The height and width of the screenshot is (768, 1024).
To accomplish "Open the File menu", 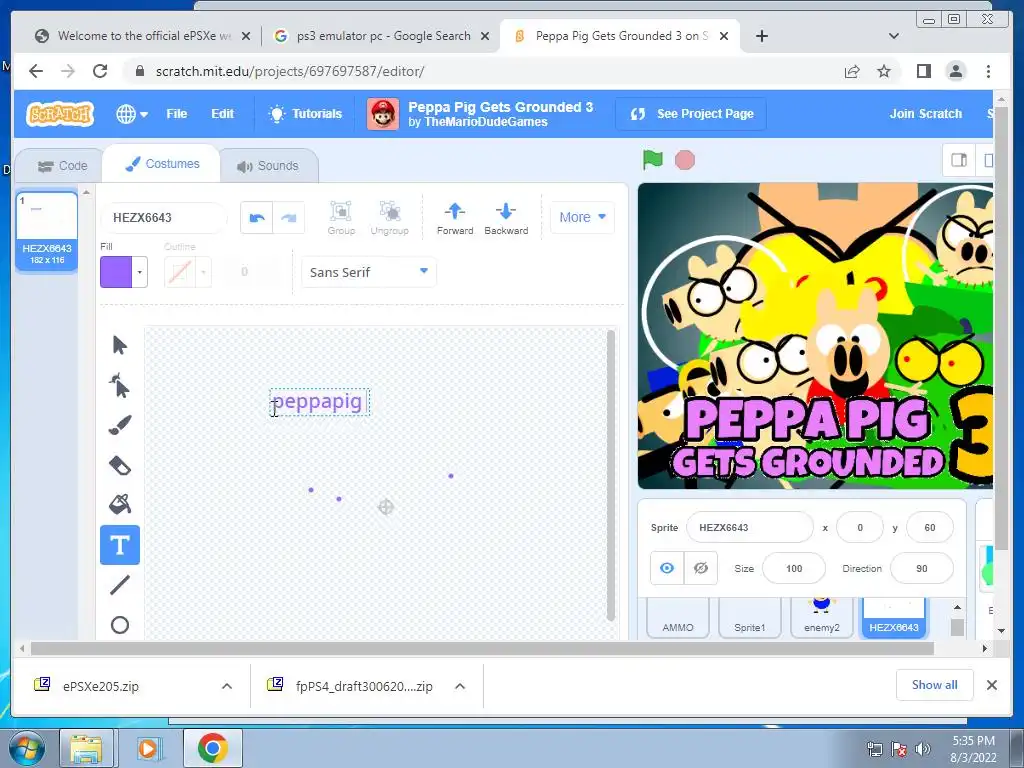I will click(176, 114).
